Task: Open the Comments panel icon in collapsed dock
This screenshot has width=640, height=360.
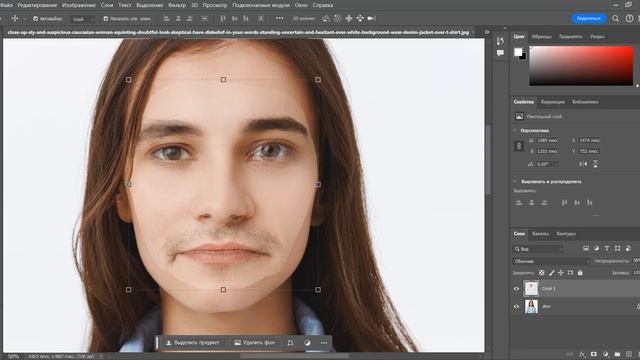Action: click(500, 53)
